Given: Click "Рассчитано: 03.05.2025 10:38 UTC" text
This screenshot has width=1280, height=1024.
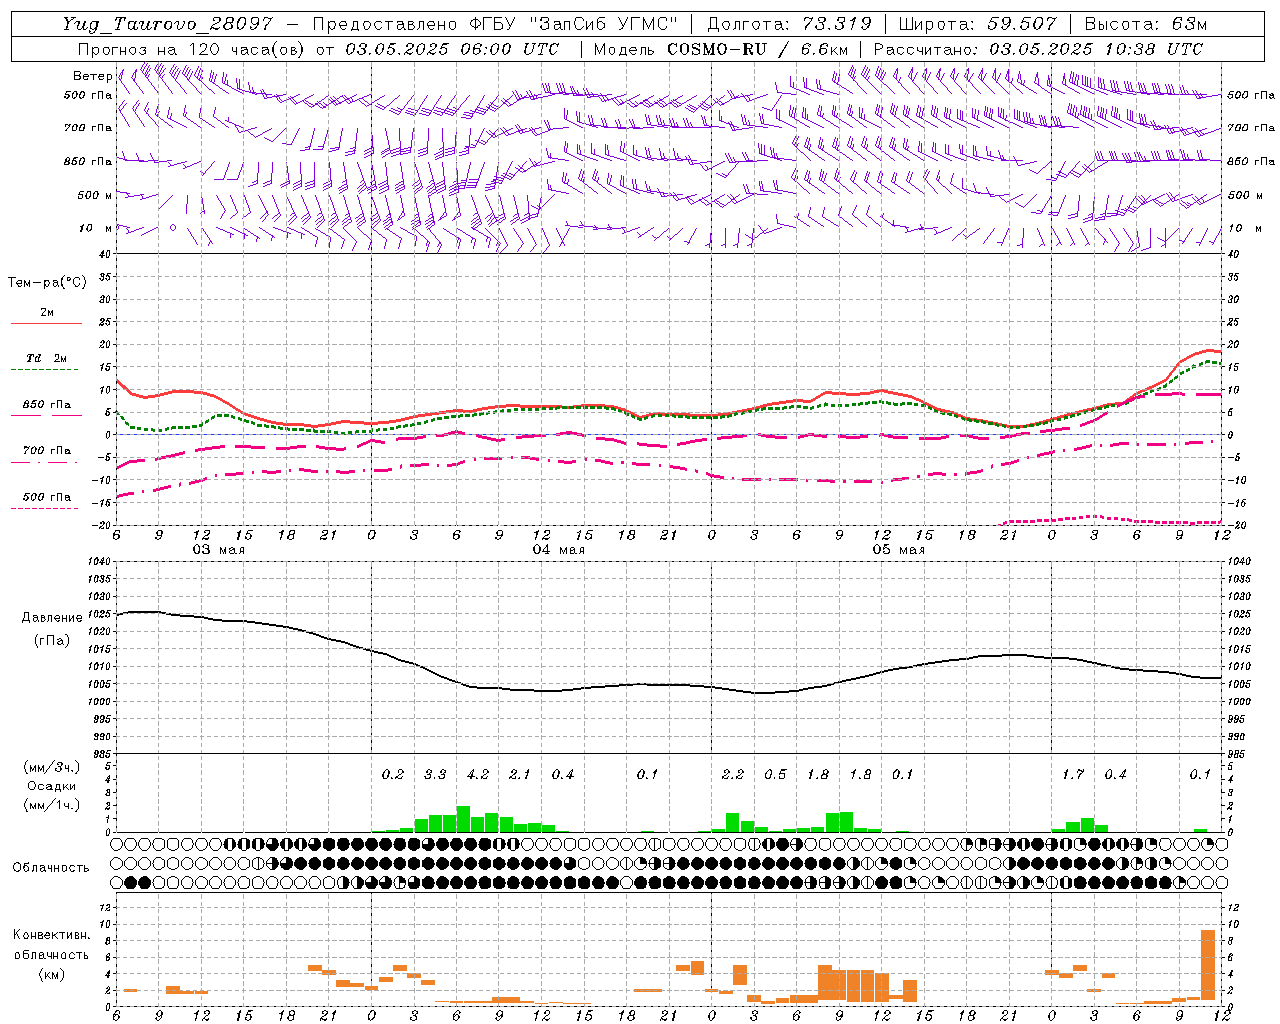Looking at the screenshot, I should coord(1038,49).
